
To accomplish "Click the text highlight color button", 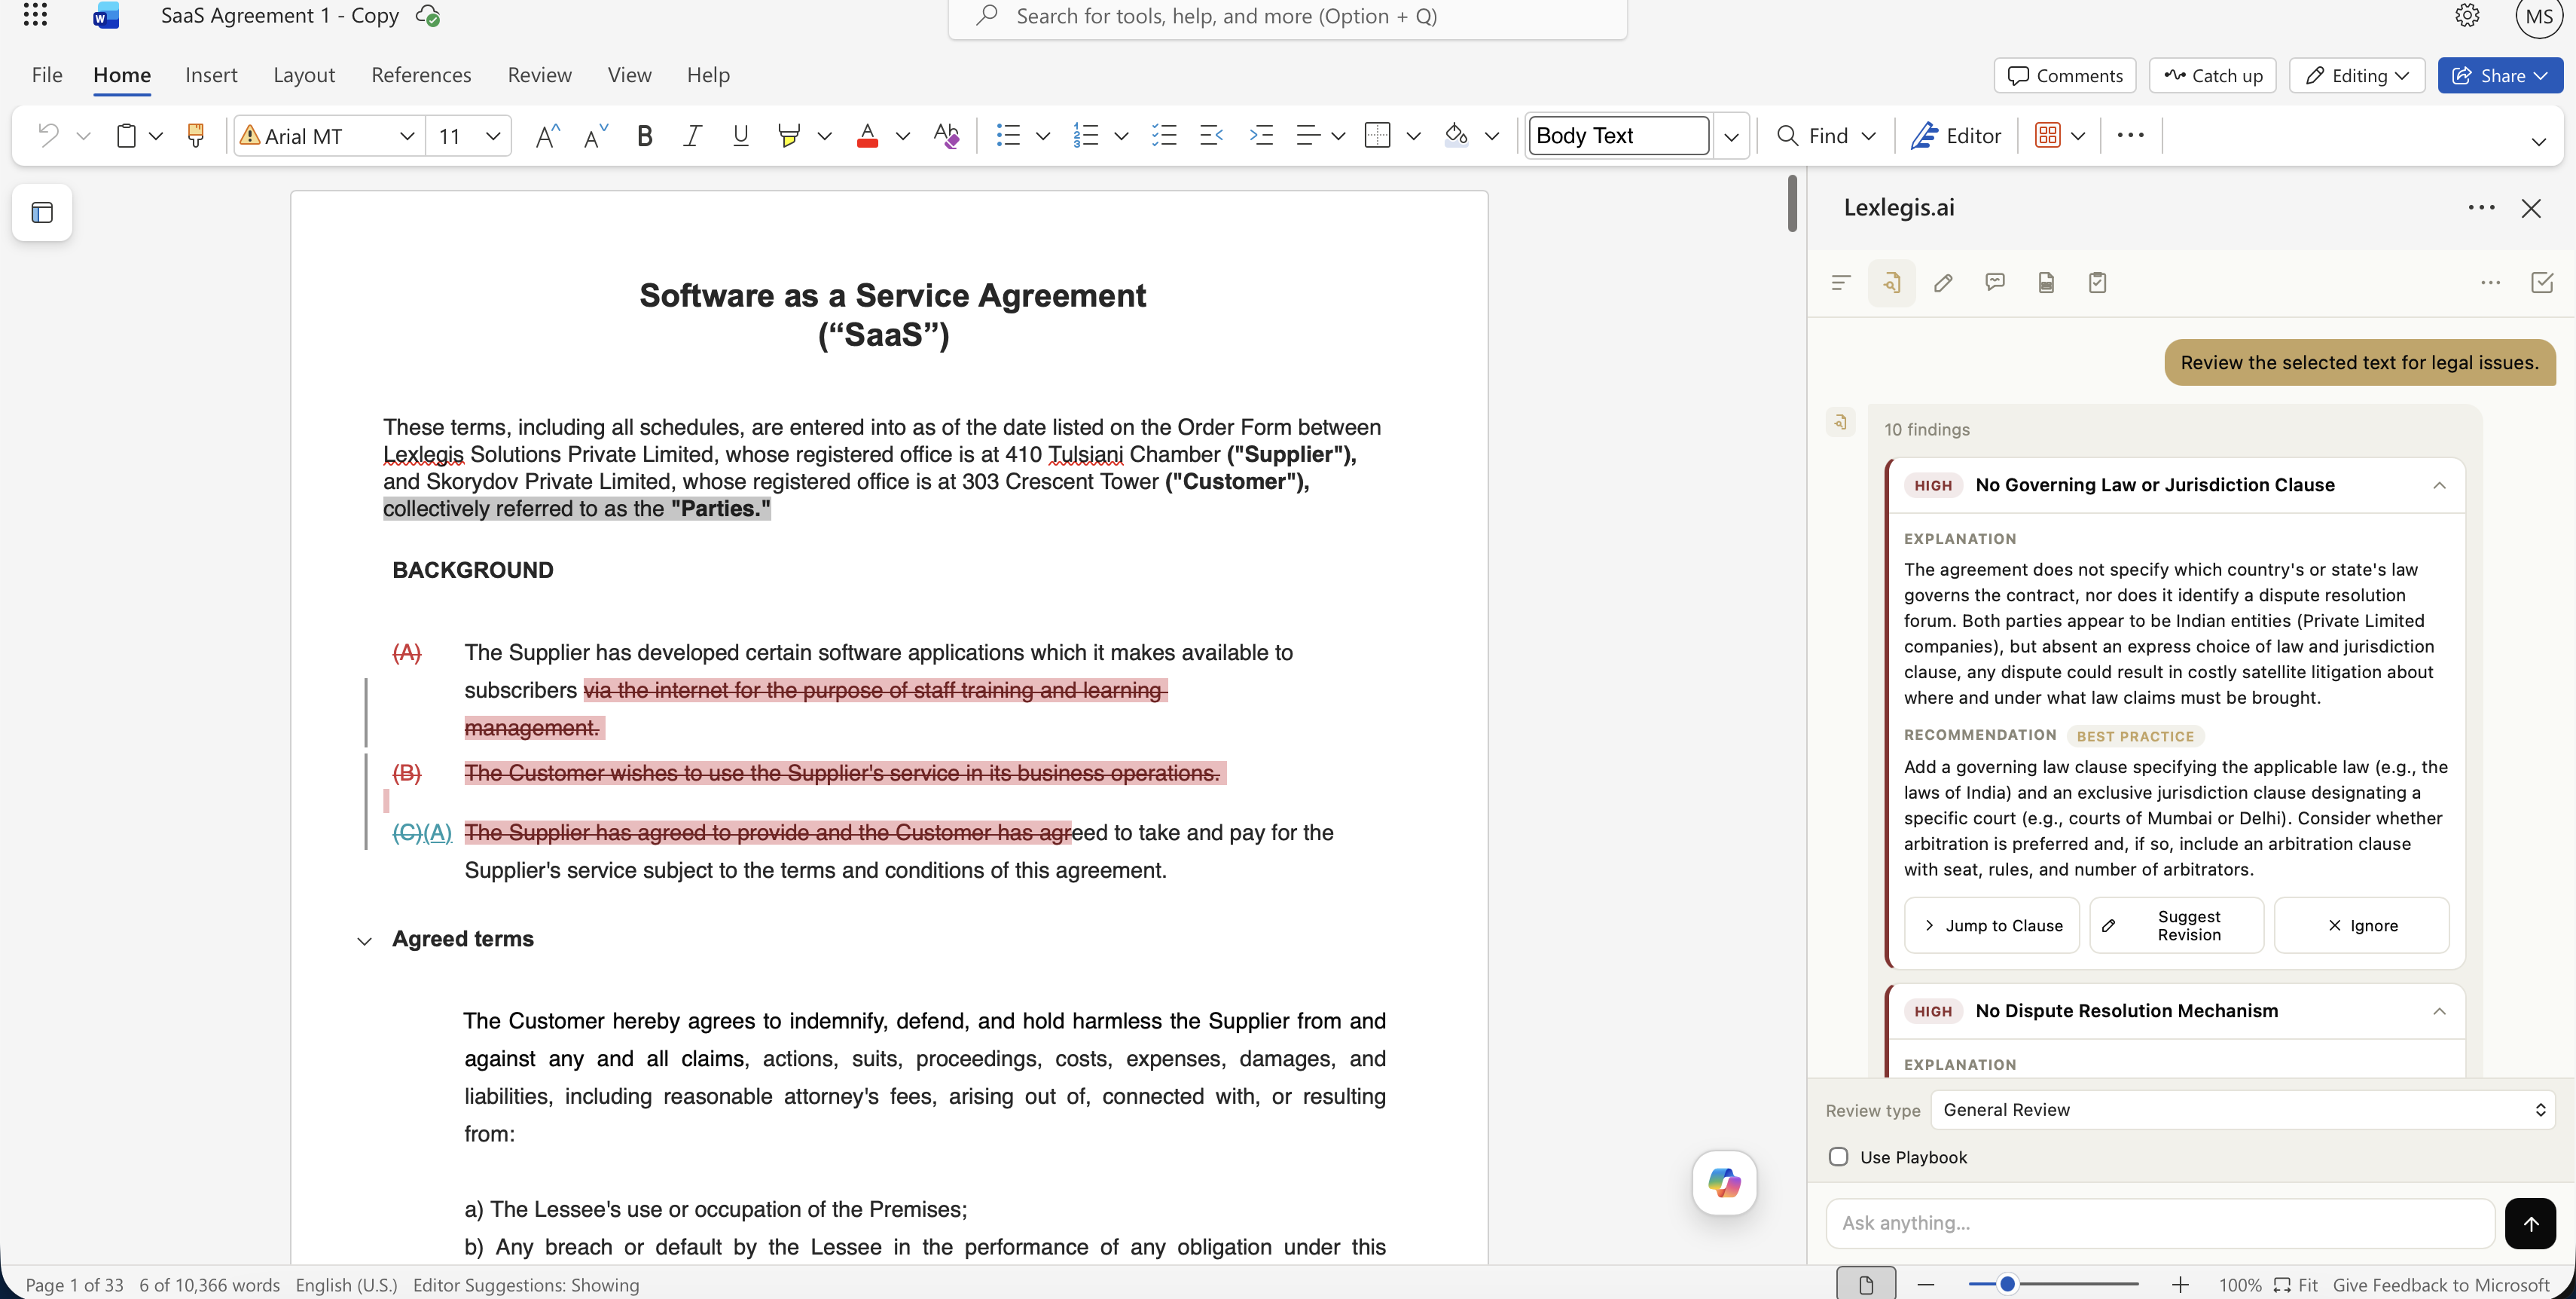I will tap(789, 135).
